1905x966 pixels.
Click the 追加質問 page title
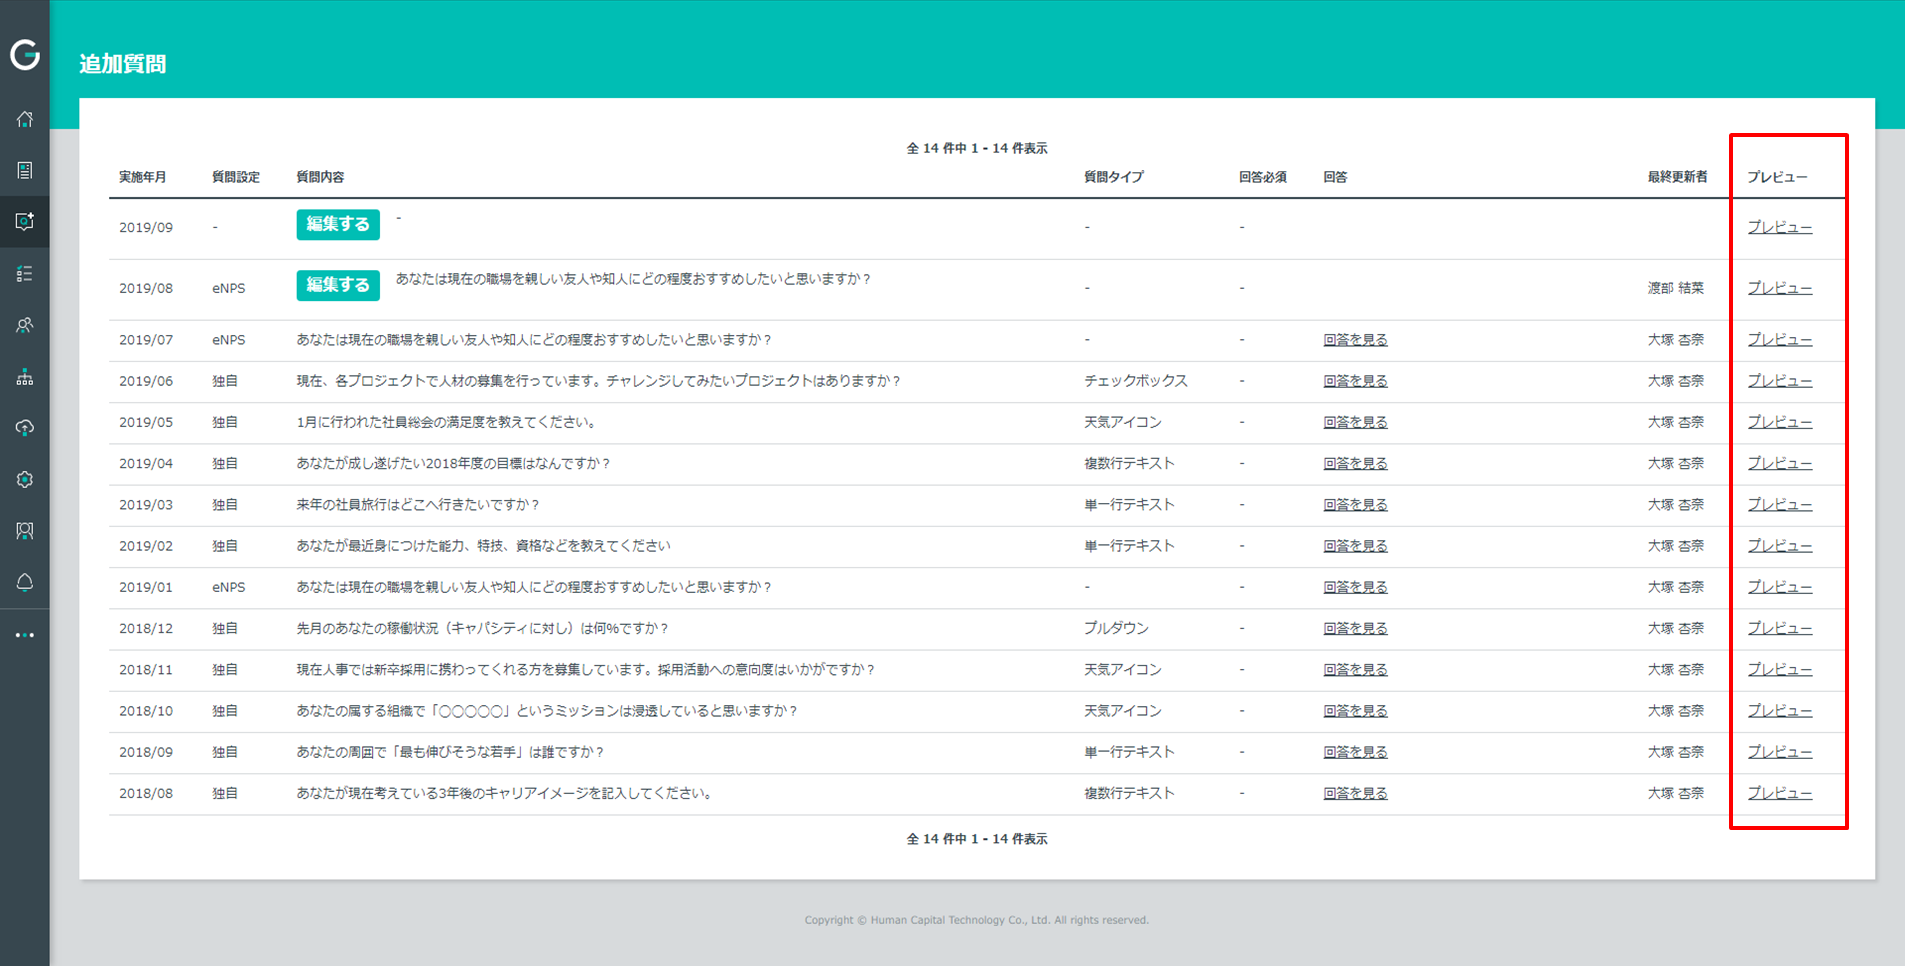pos(123,64)
